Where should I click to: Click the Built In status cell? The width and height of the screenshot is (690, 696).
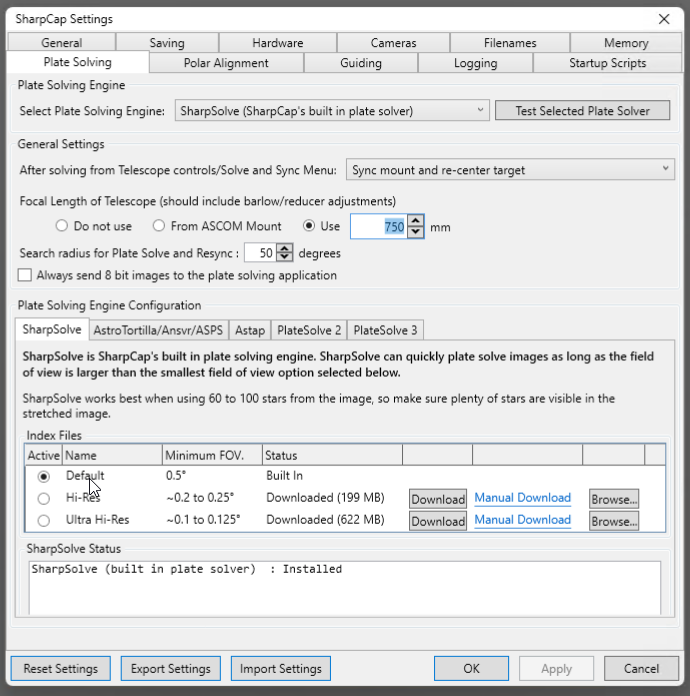tap(284, 475)
